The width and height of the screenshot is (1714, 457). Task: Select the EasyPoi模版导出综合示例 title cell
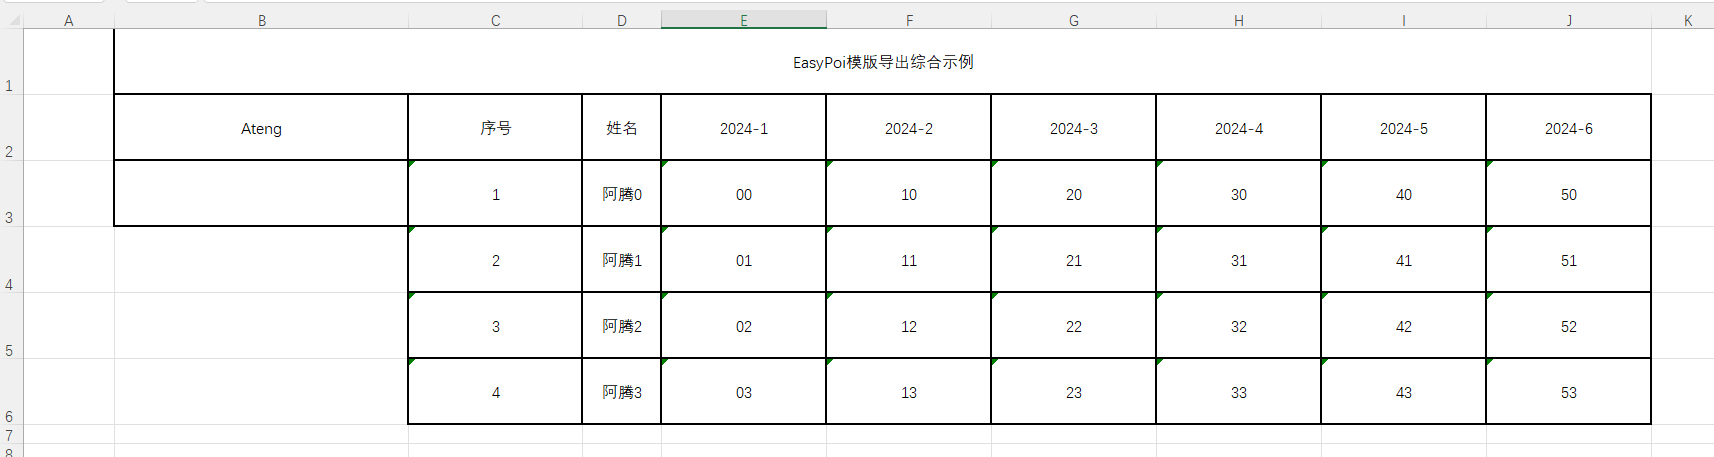tap(882, 62)
